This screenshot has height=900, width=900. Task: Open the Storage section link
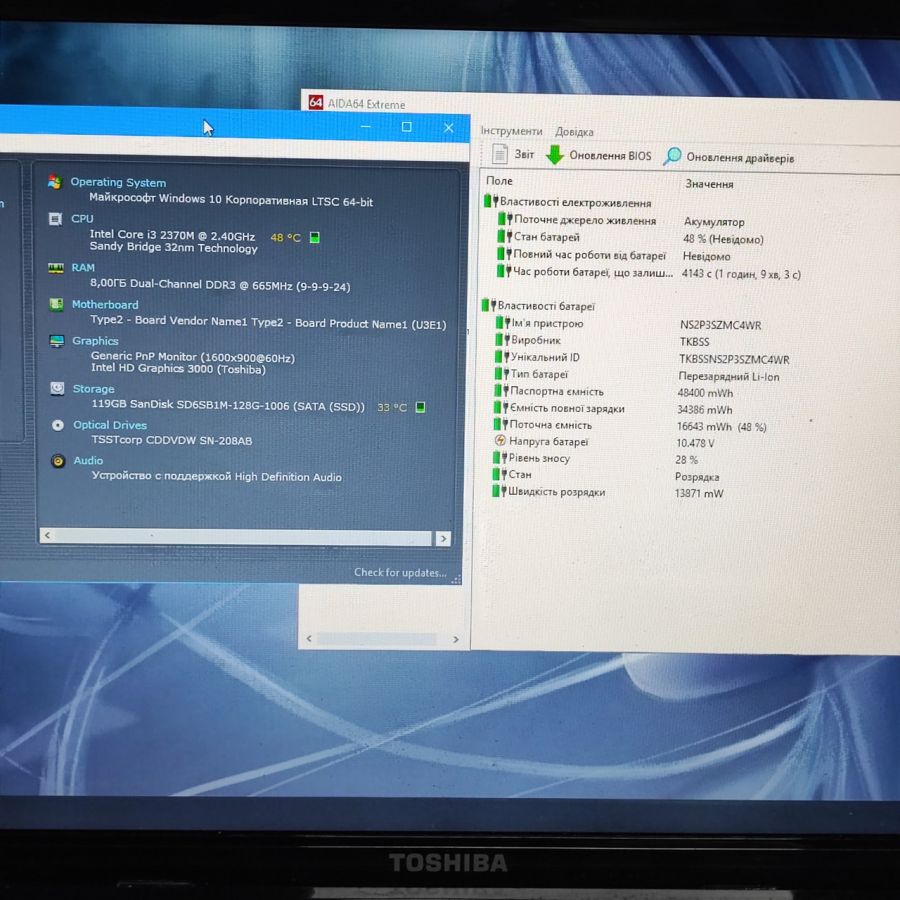click(94, 389)
